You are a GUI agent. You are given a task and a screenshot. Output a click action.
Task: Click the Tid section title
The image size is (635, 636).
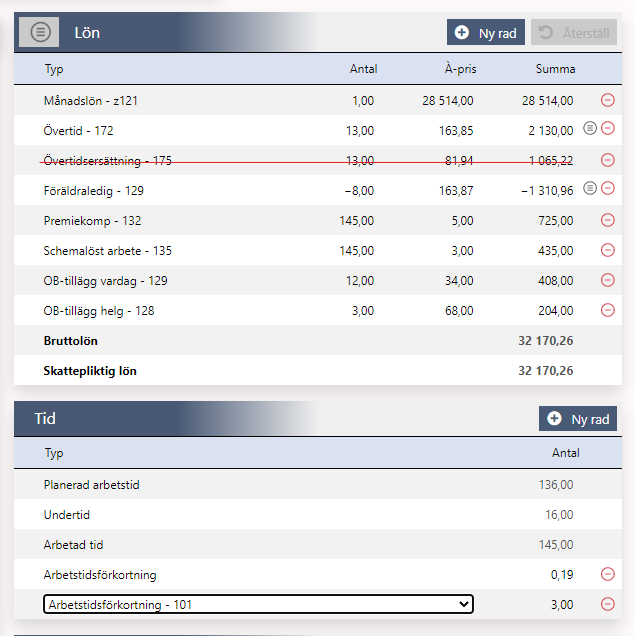tap(45, 419)
